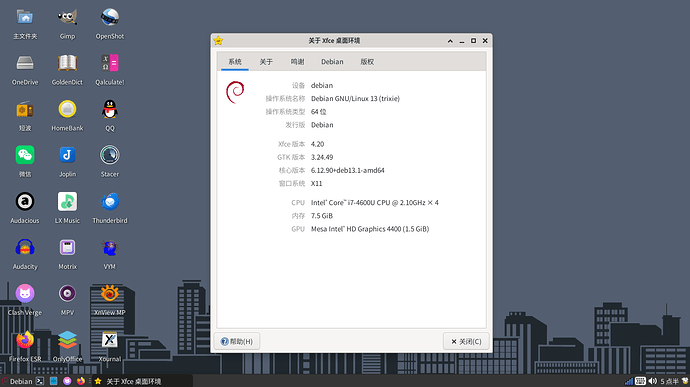
Task: Open the MPV player icon
Action: 67,294
